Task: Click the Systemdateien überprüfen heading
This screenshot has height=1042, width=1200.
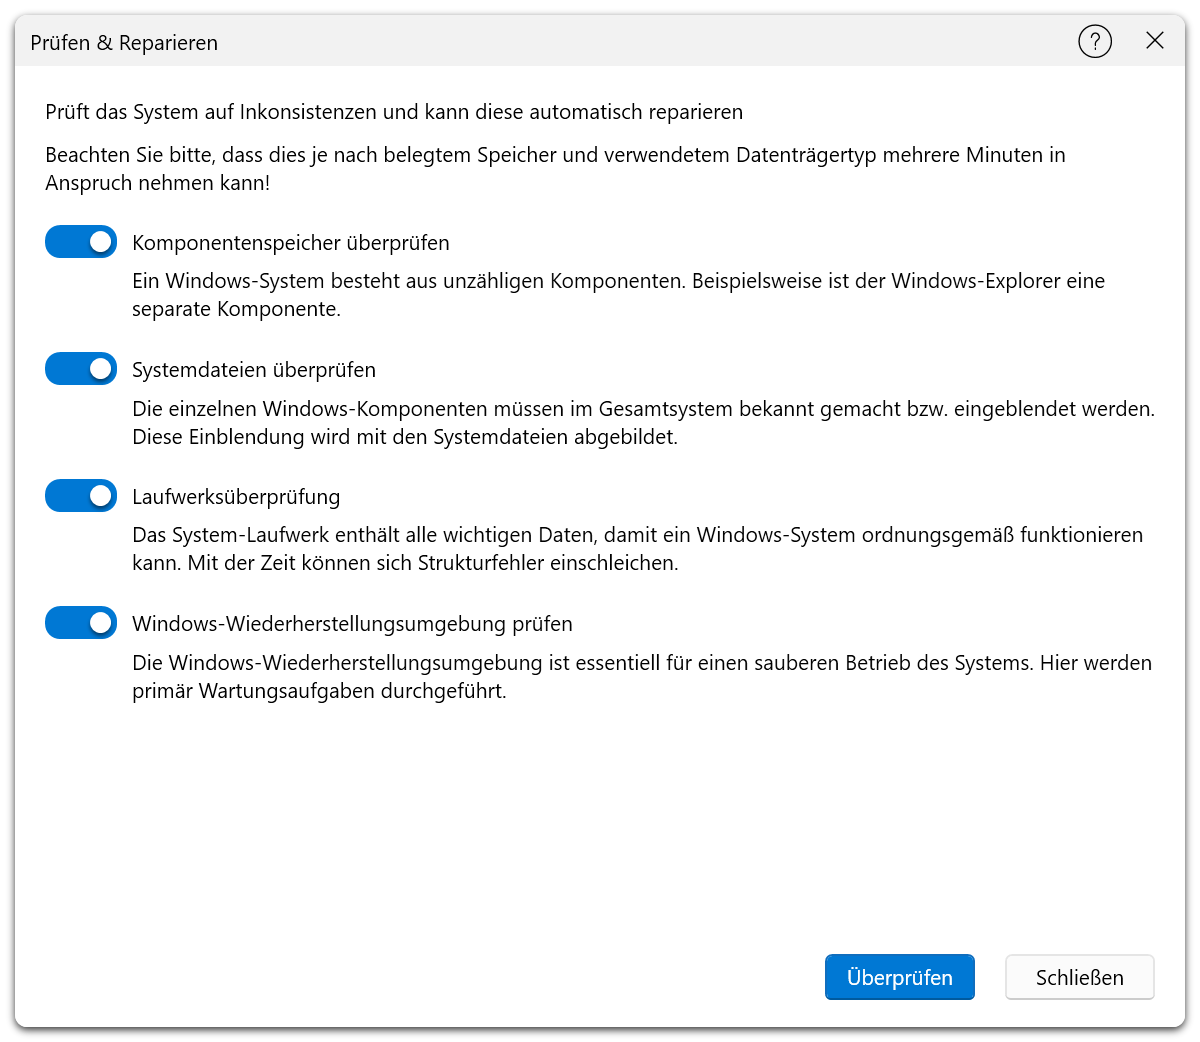Action: [253, 368]
